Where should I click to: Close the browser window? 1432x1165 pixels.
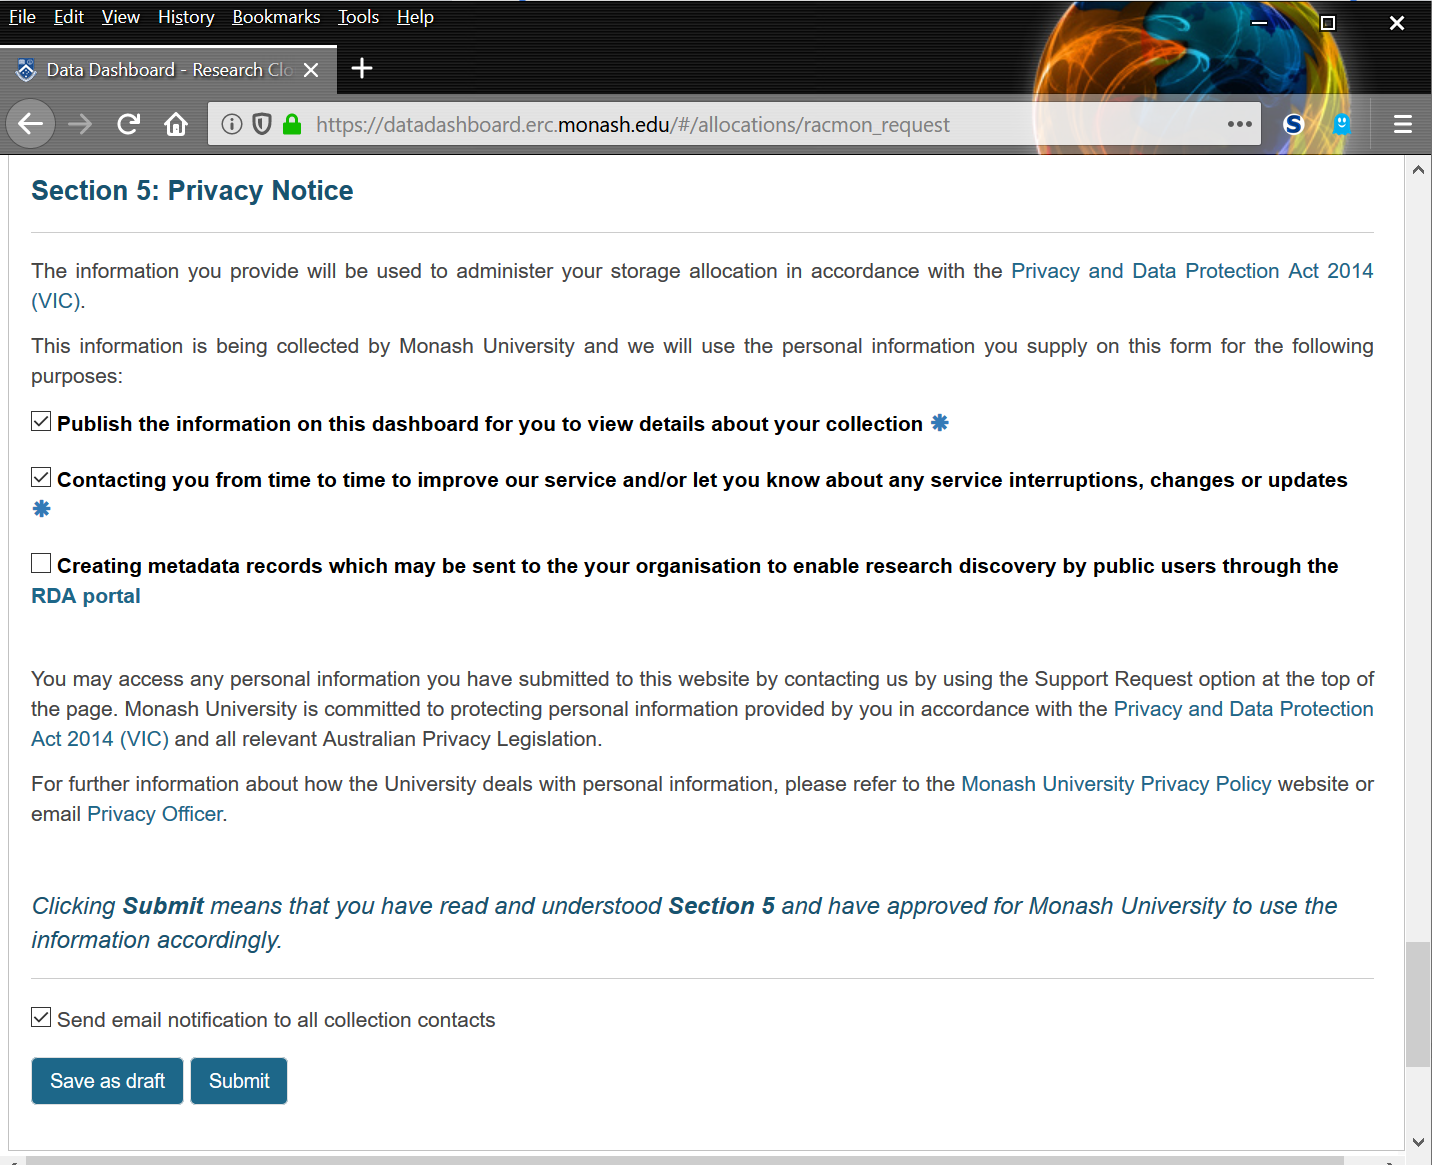click(x=1397, y=22)
